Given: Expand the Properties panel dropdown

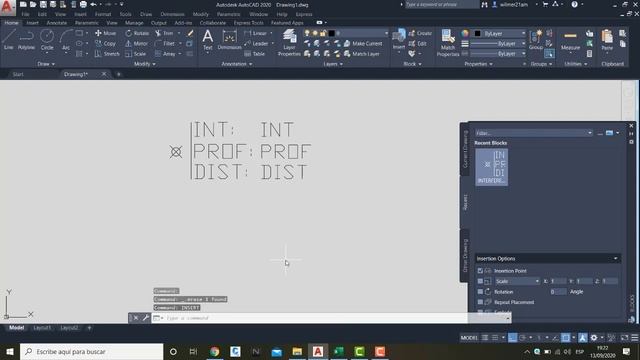Looking at the screenshot, I should 478,64.
